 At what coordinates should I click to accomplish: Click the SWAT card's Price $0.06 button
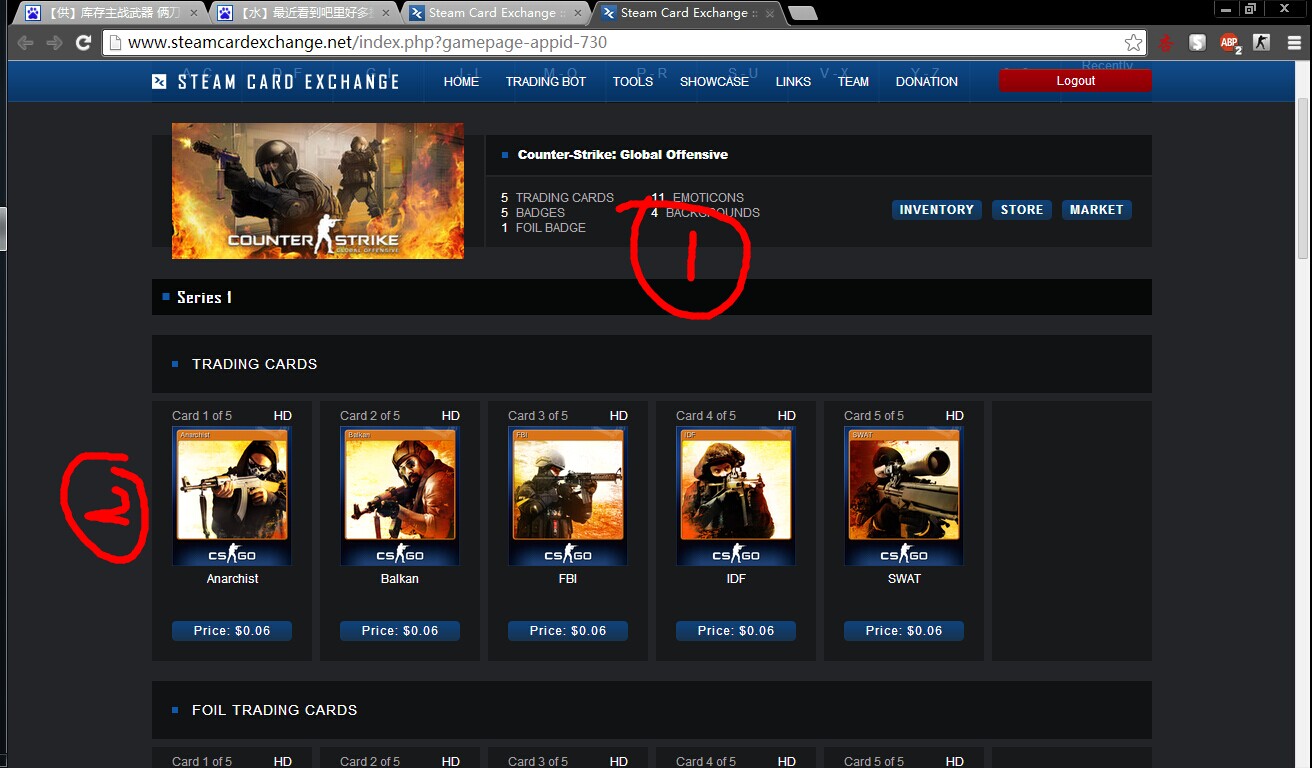(x=904, y=631)
